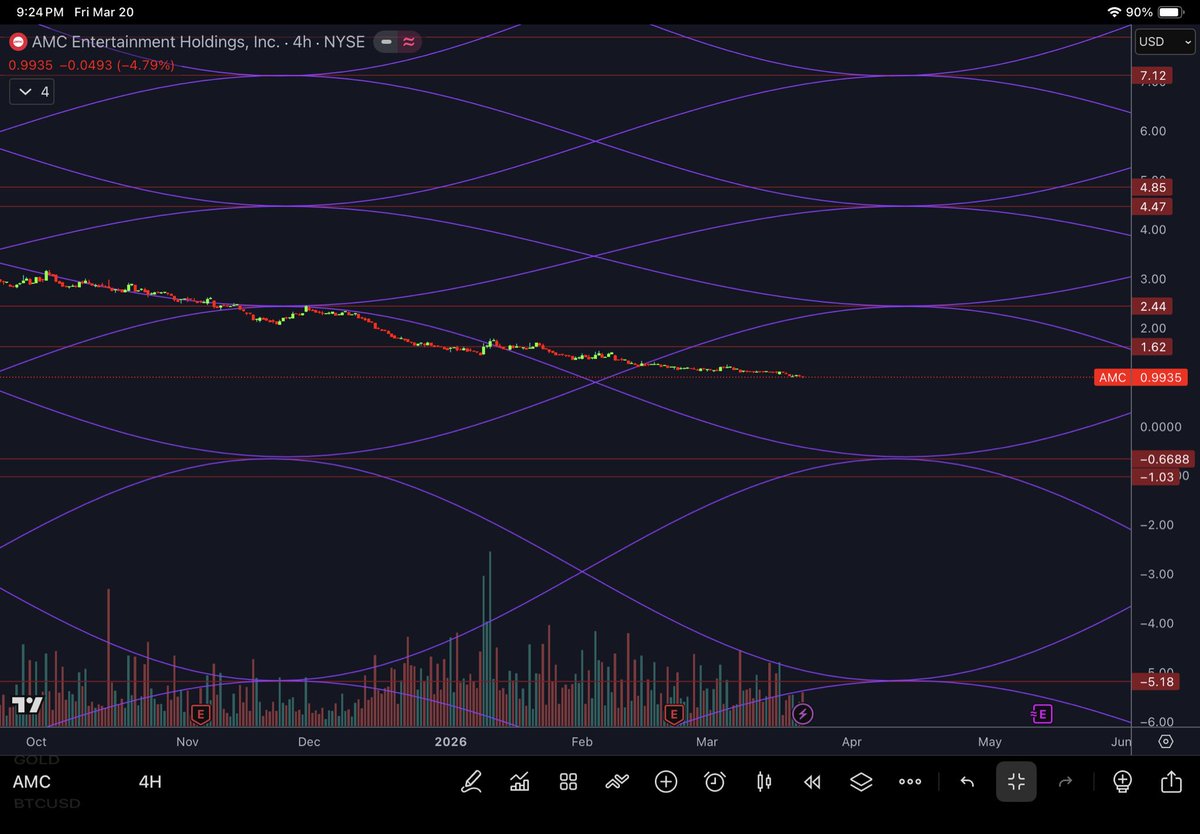Tap the earnings E marker near November

(201, 714)
